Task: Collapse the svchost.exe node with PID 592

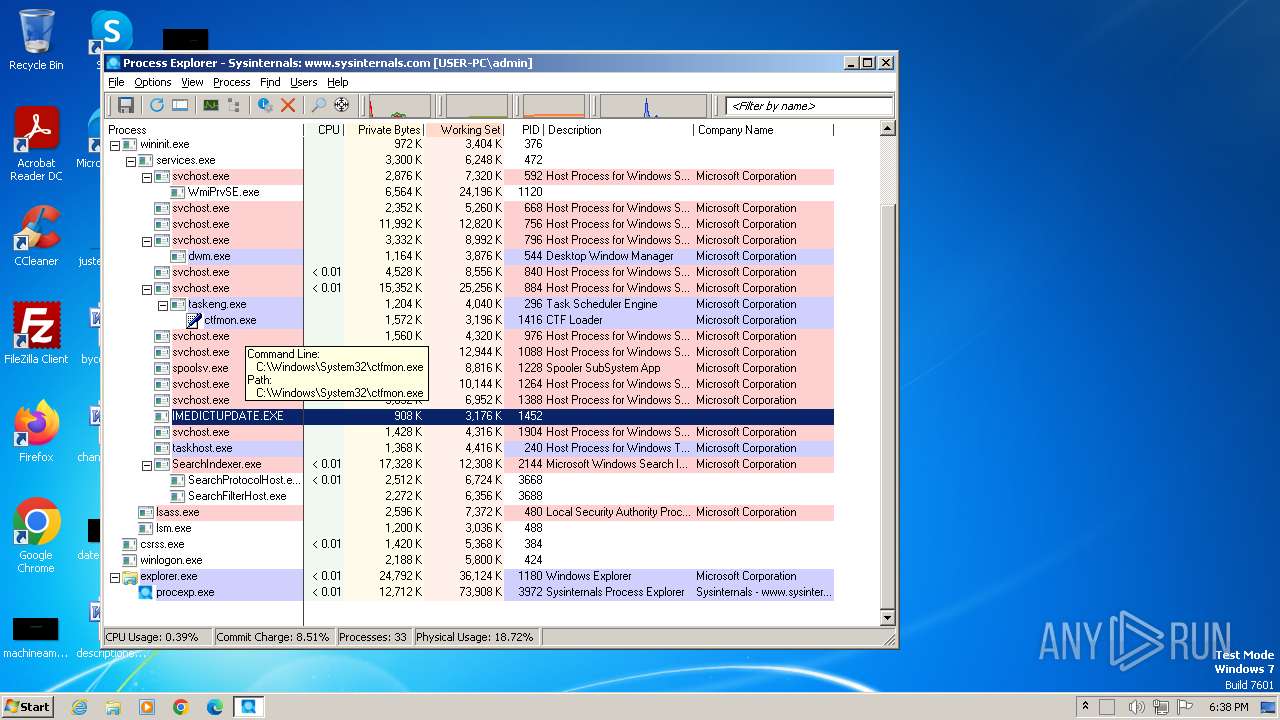Action: point(146,176)
